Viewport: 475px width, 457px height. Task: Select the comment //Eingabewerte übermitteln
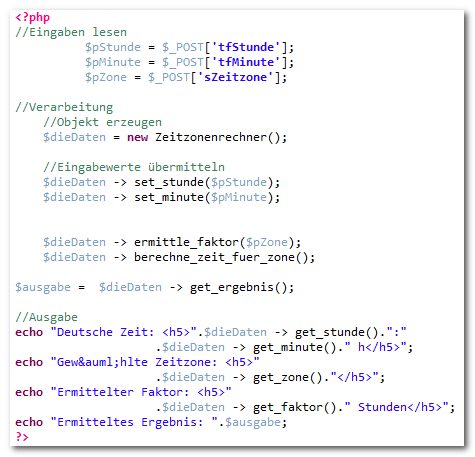click(x=134, y=167)
